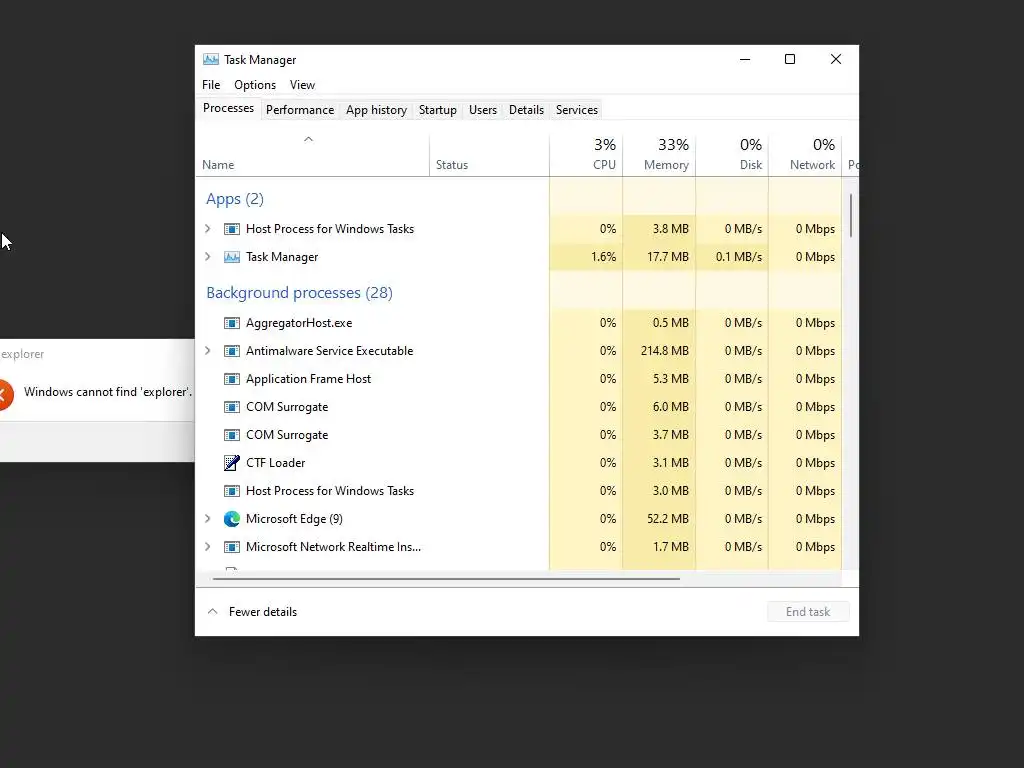Select the Processes tab
1024x768 pixels.
coord(228,108)
